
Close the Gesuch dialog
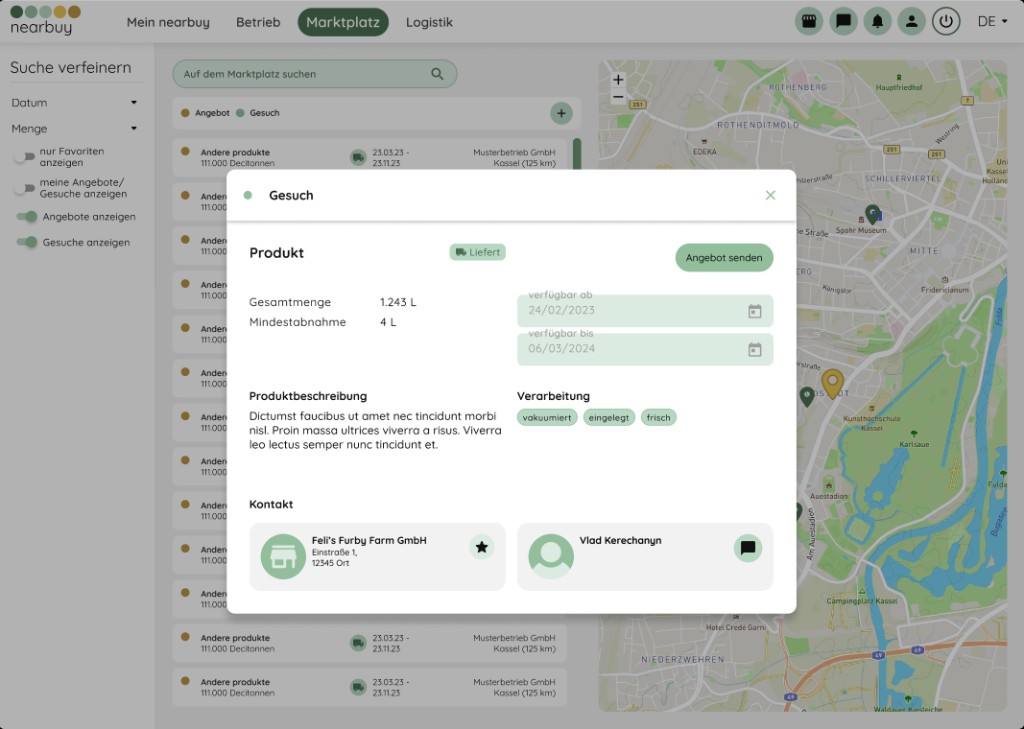(x=771, y=195)
